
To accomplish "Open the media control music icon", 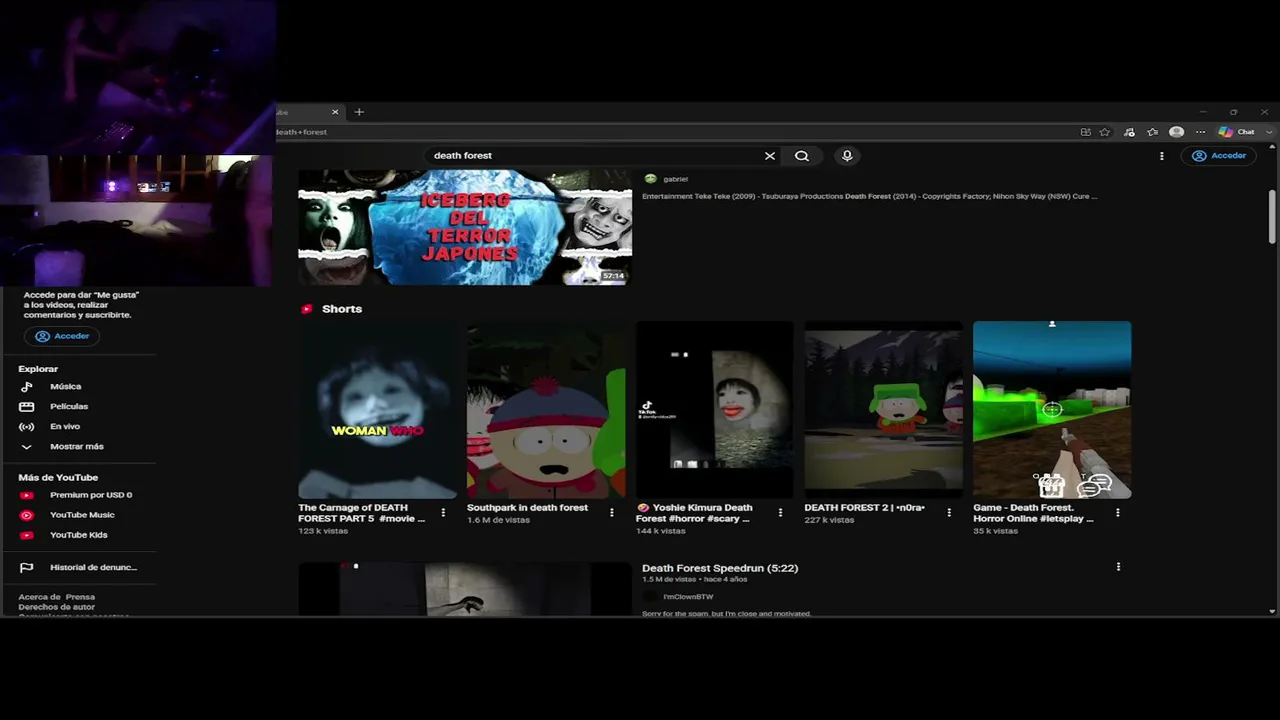I will (x=1129, y=132).
